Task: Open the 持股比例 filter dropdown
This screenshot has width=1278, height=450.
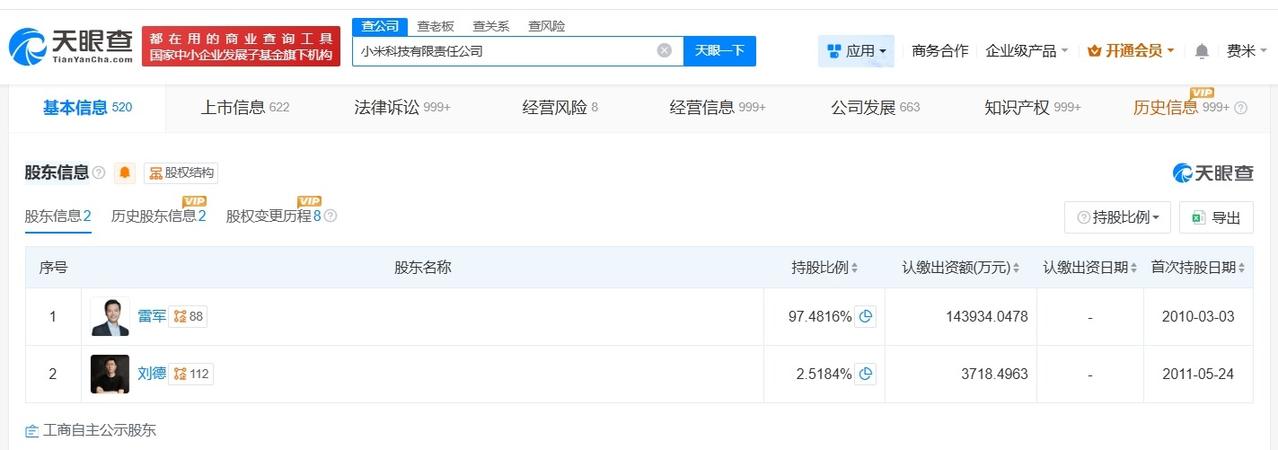Action: [x=1118, y=217]
